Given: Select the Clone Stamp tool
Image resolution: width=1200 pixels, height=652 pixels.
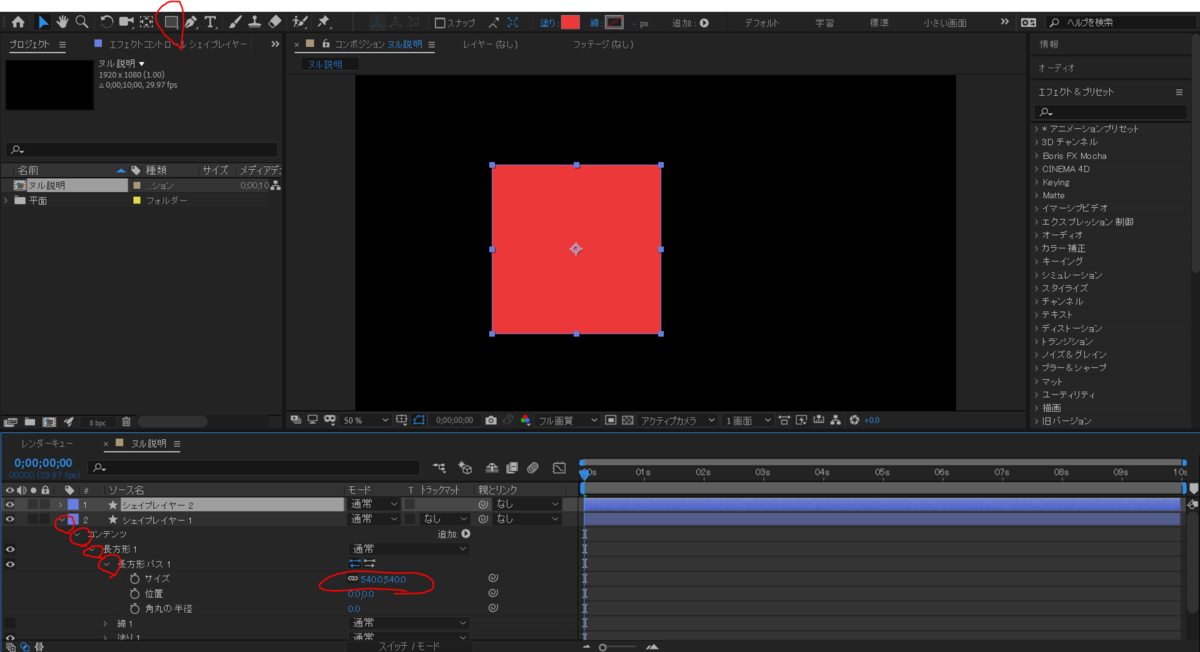Looking at the screenshot, I should coord(254,21).
